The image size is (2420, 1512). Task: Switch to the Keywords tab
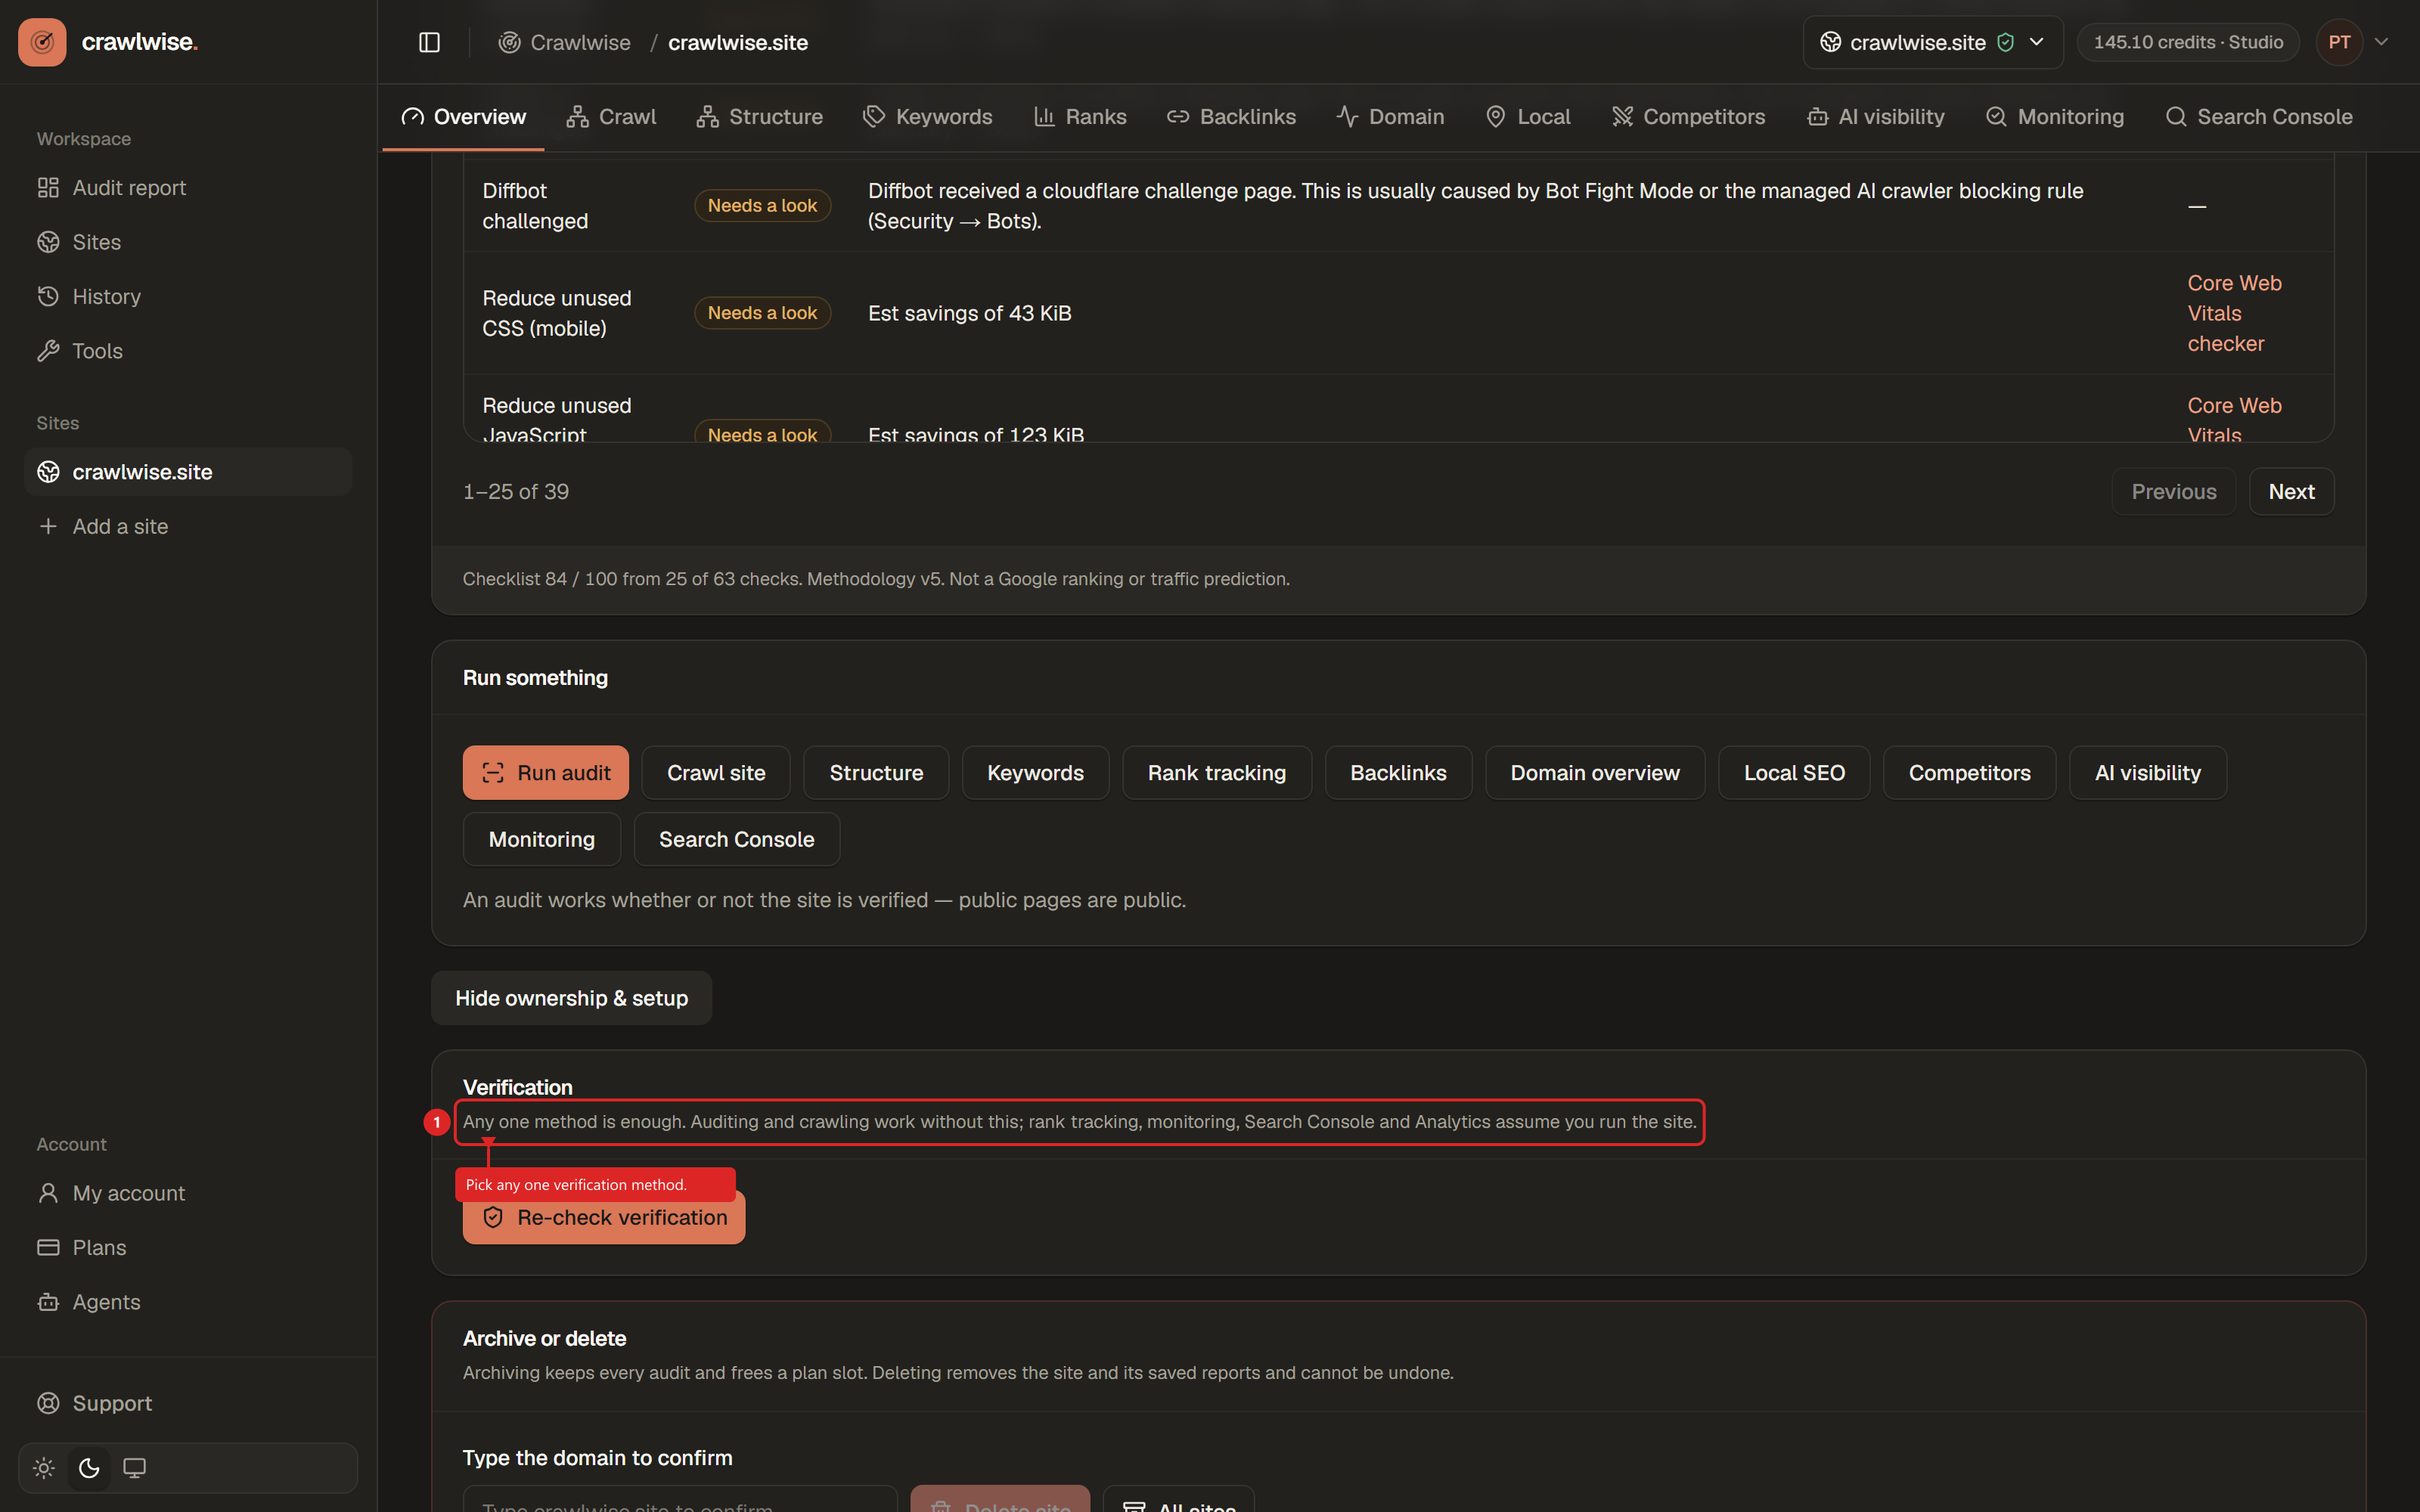point(927,117)
